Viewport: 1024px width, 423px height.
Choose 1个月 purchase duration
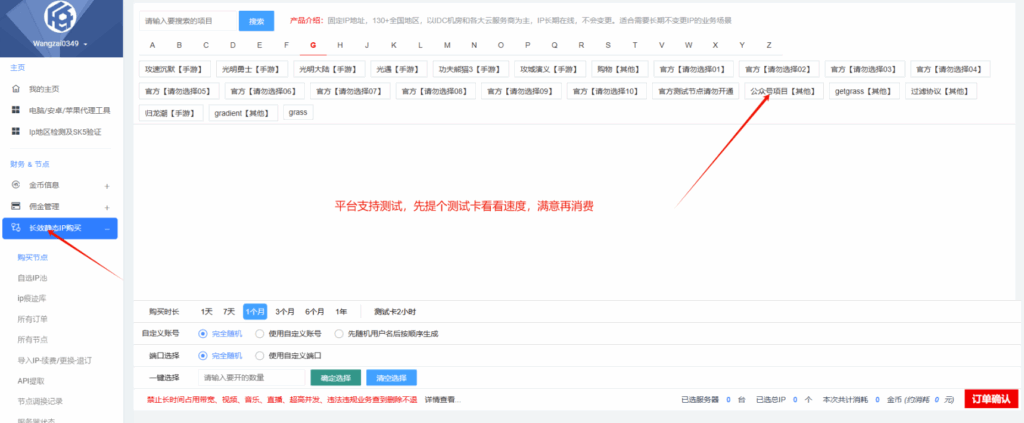pyautogui.click(x=255, y=311)
